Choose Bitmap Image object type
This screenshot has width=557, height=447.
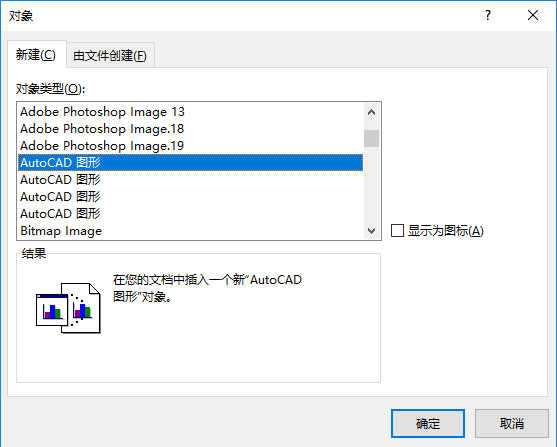(x=190, y=231)
